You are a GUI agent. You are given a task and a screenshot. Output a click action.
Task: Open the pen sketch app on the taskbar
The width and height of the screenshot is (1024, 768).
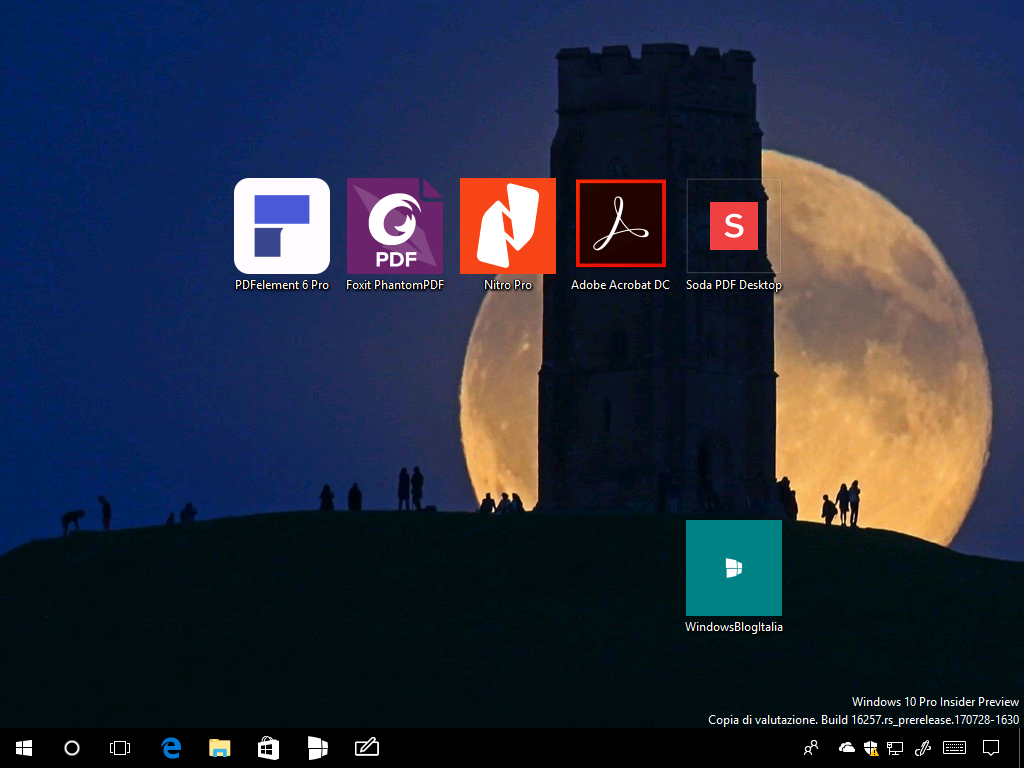pyautogui.click(x=366, y=748)
